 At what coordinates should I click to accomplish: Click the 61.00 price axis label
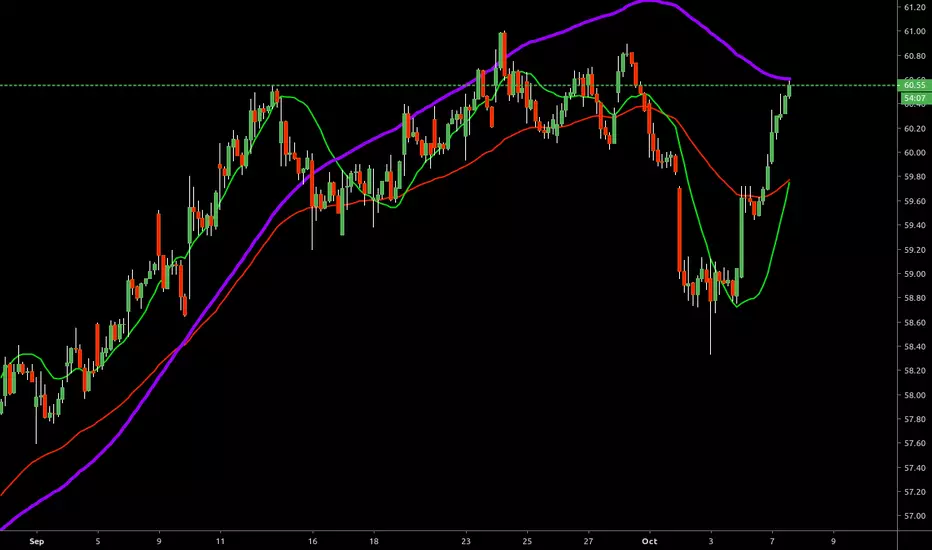pos(914,32)
